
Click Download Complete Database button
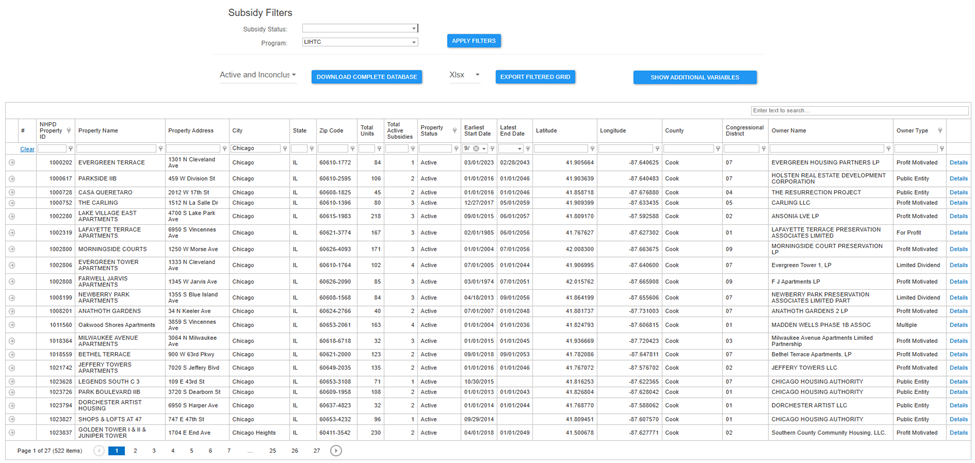coord(367,77)
